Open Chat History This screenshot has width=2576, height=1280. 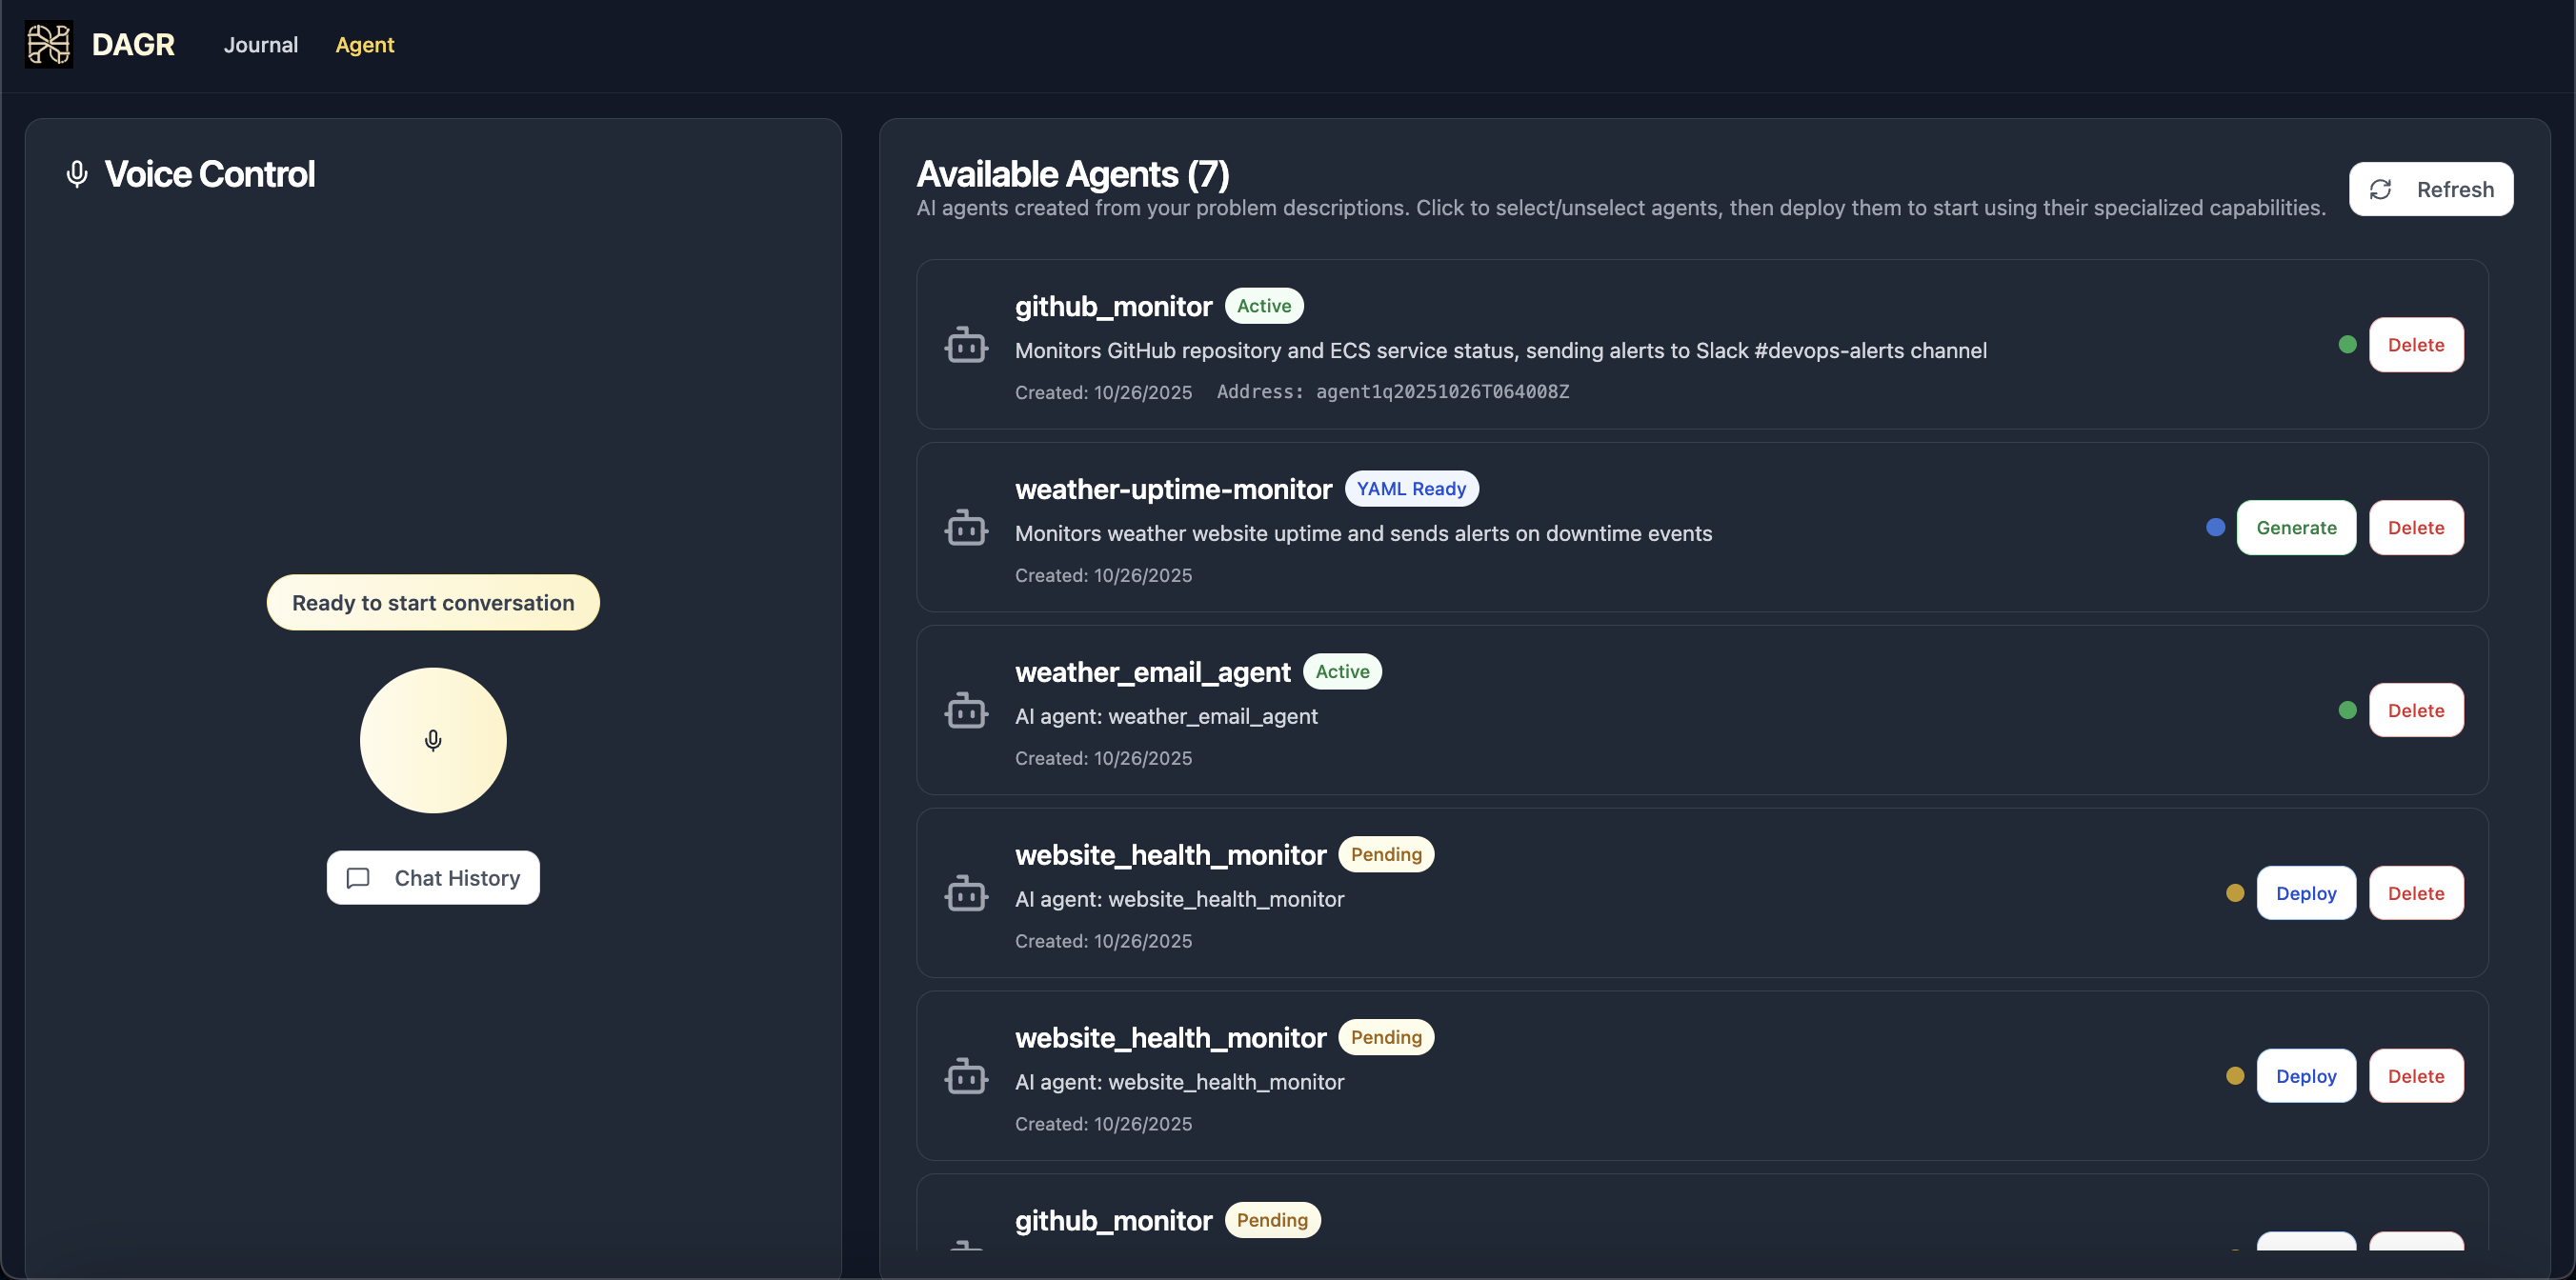pyautogui.click(x=433, y=878)
